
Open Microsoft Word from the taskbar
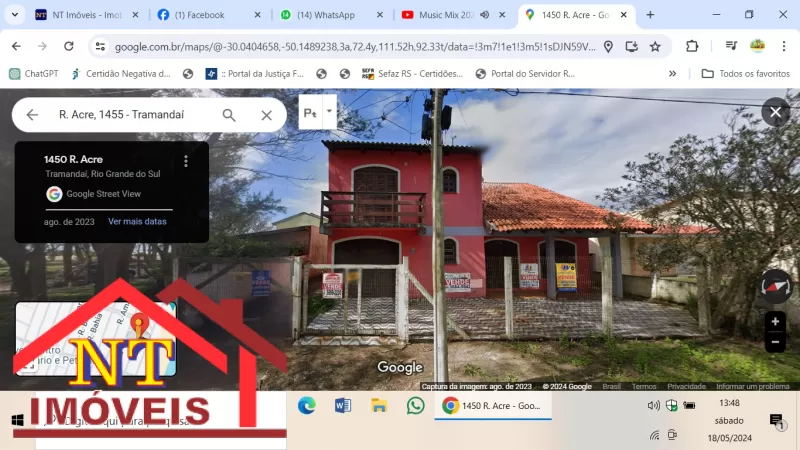tap(343, 406)
